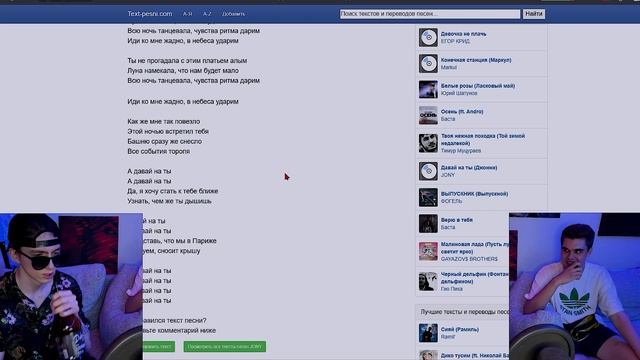640x360 pixels.
Task: Open the song Сияй (Рамиль)
Action: [460, 329]
